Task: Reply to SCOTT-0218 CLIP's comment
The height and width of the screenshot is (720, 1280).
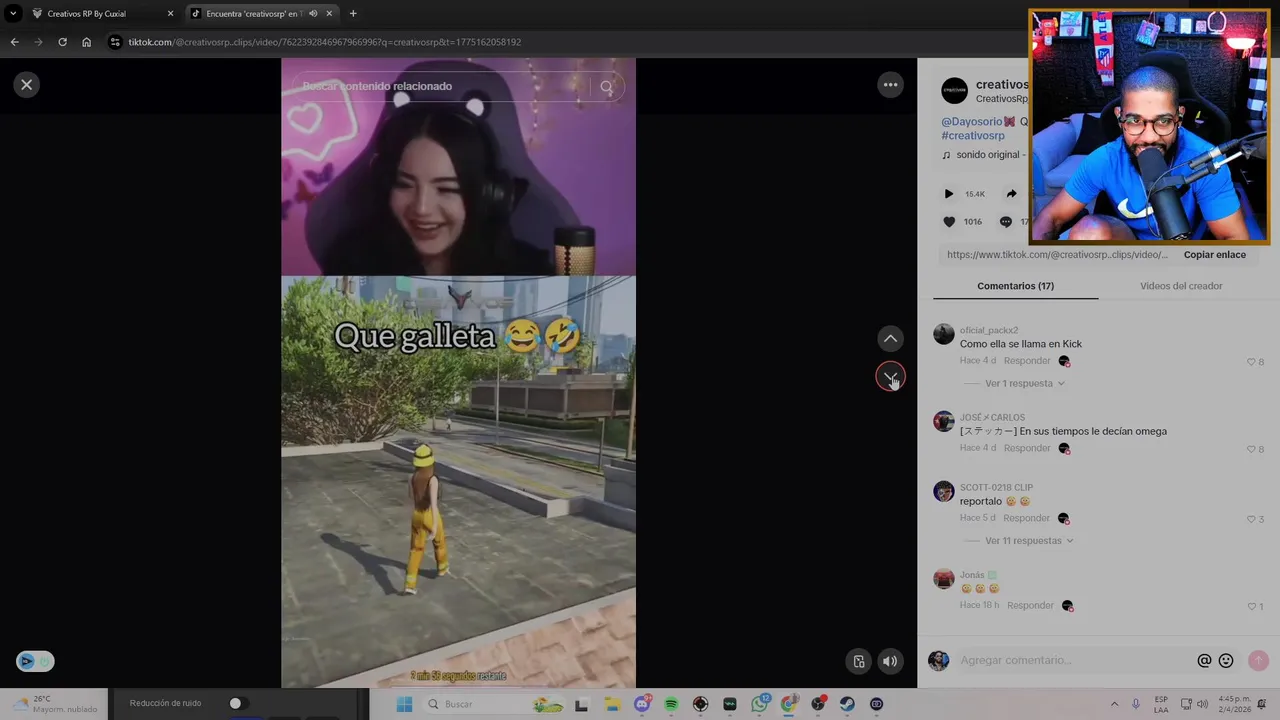Action: click(1027, 518)
